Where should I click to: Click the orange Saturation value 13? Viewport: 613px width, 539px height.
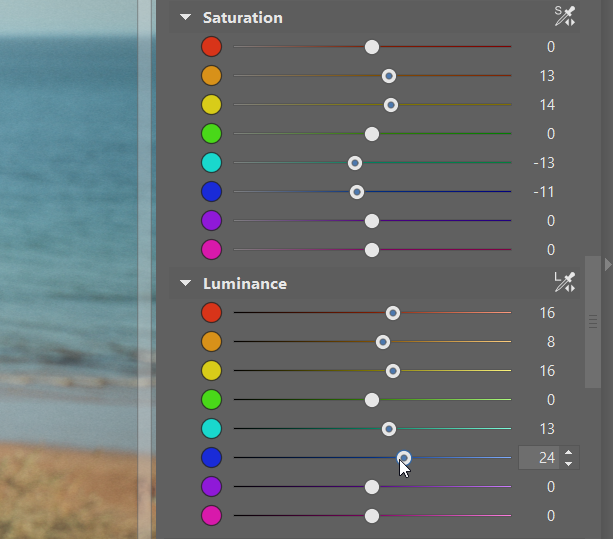point(545,76)
